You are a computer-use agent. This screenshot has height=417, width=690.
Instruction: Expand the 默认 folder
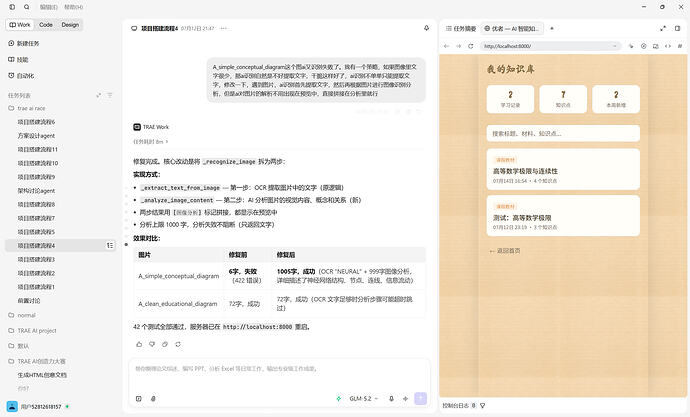pyautogui.click(x=18, y=346)
